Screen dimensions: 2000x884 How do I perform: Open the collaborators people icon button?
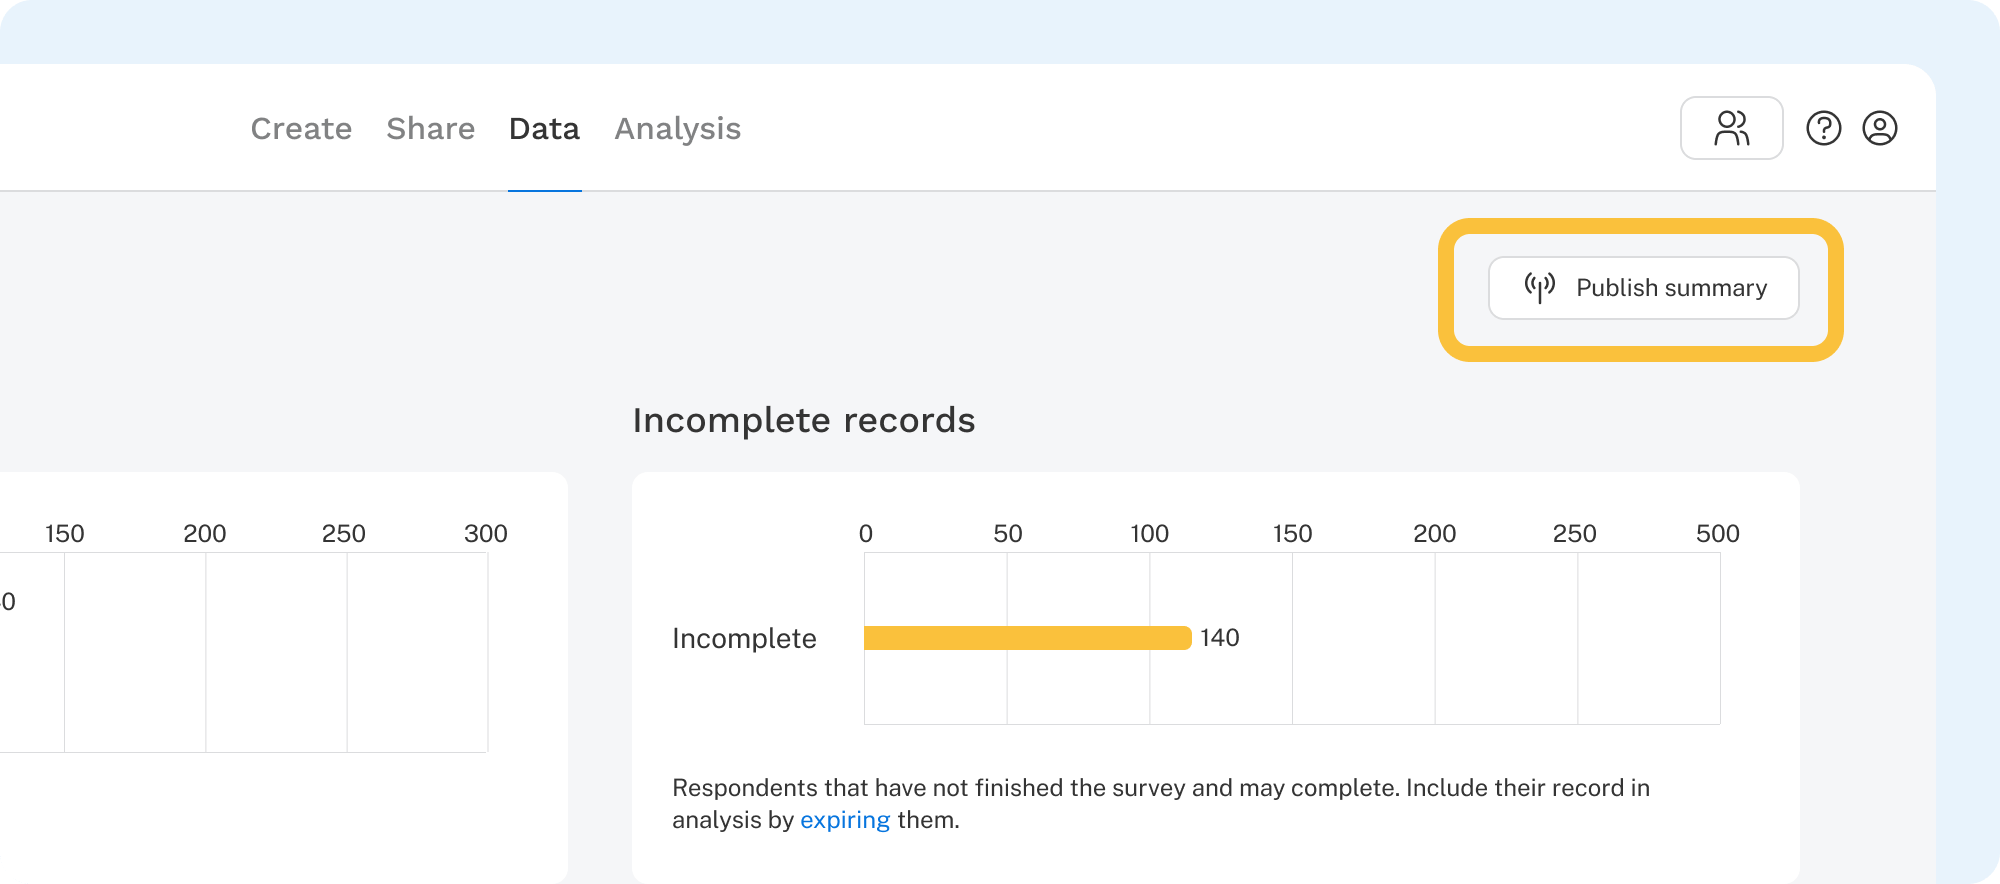1731,128
